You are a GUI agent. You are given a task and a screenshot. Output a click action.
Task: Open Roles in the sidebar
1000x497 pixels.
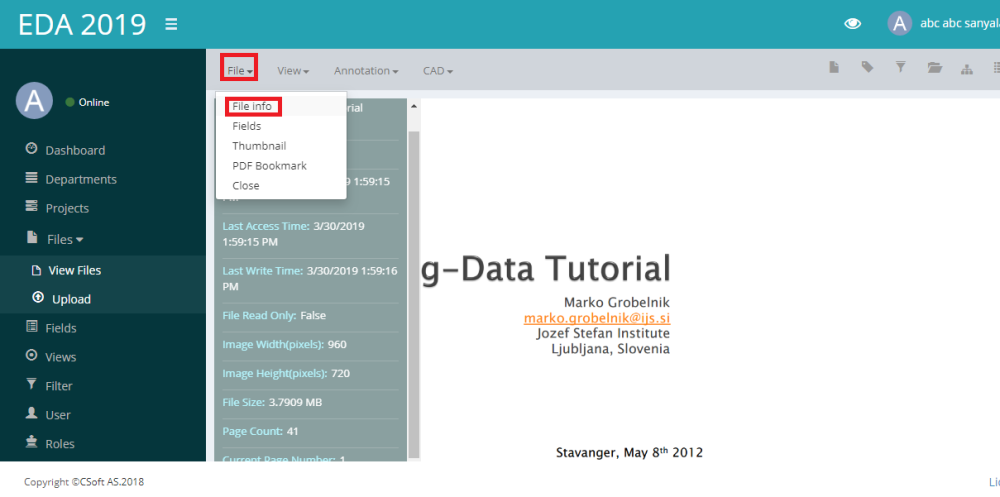60,444
